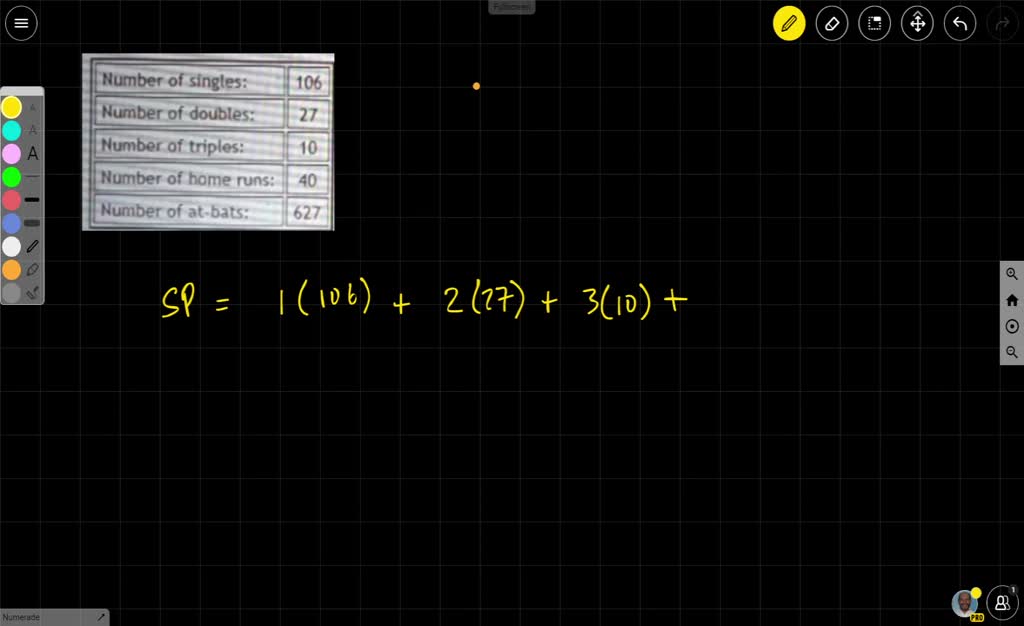Select the orange color swatch

11,270
